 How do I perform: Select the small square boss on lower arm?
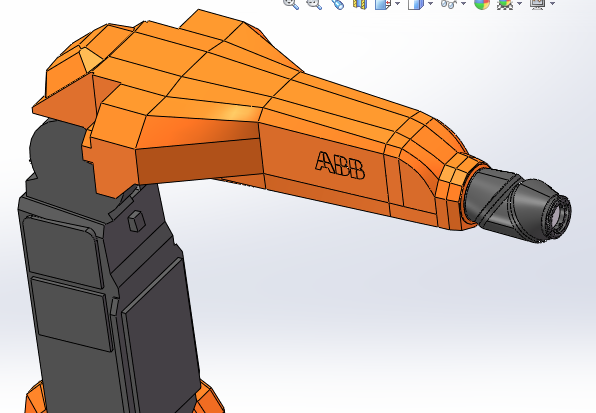(136, 221)
